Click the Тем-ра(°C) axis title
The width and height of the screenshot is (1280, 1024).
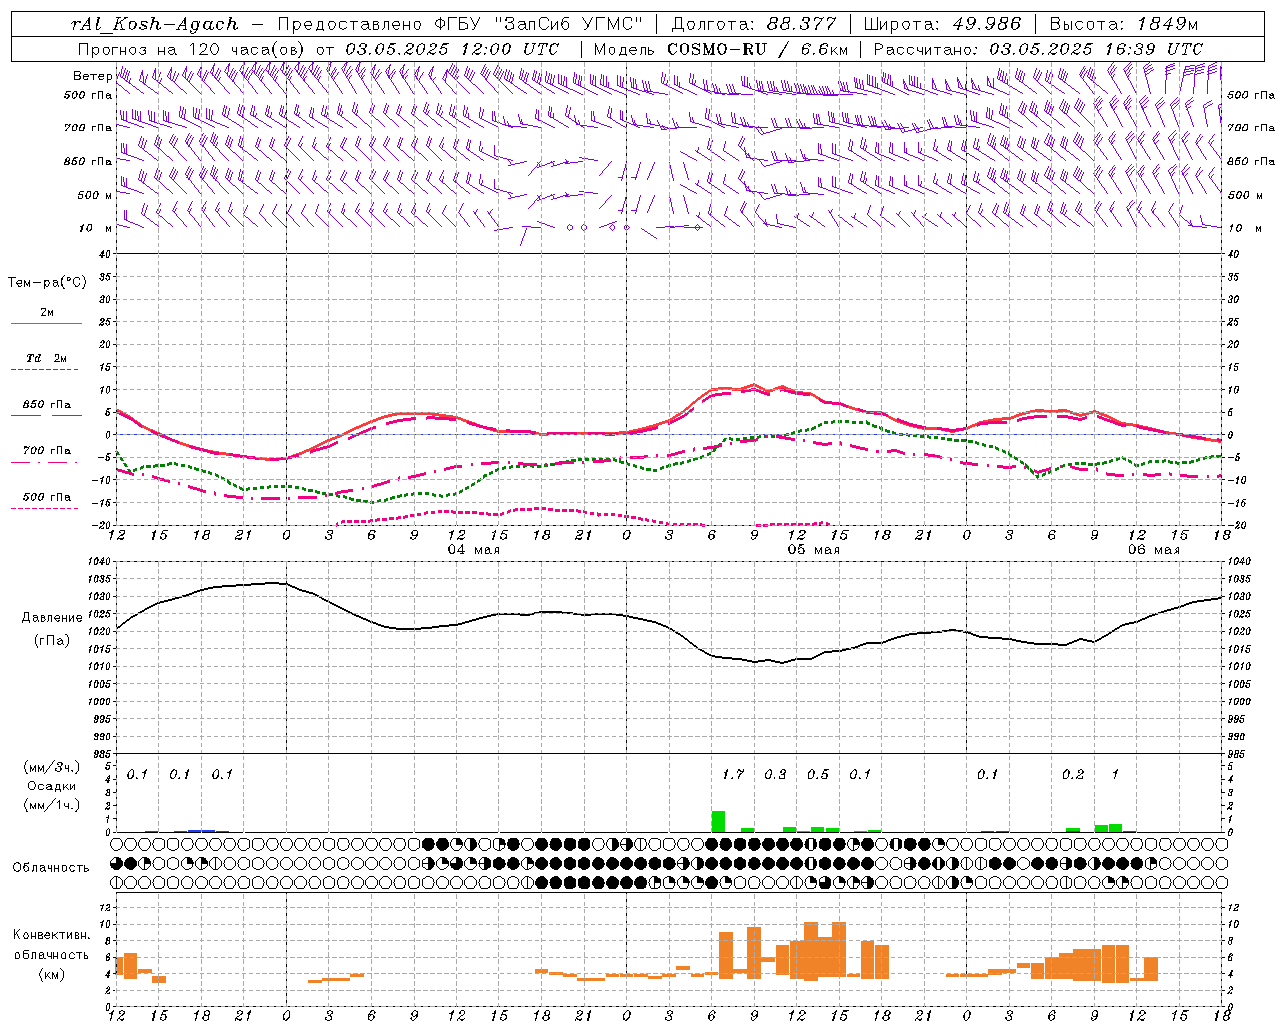coord(47,283)
